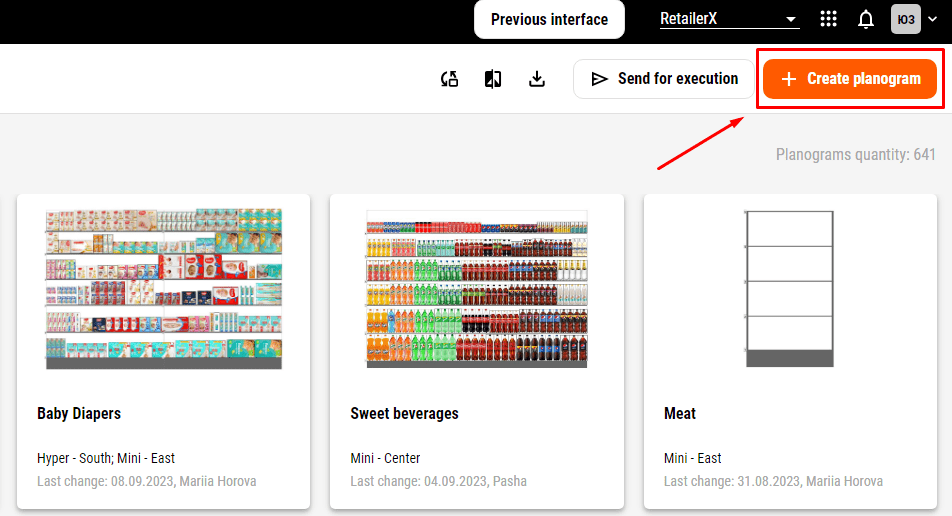Click the rotate/replace planogram icon
This screenshot has width=952, height=516.
click(x=450, y=79)
